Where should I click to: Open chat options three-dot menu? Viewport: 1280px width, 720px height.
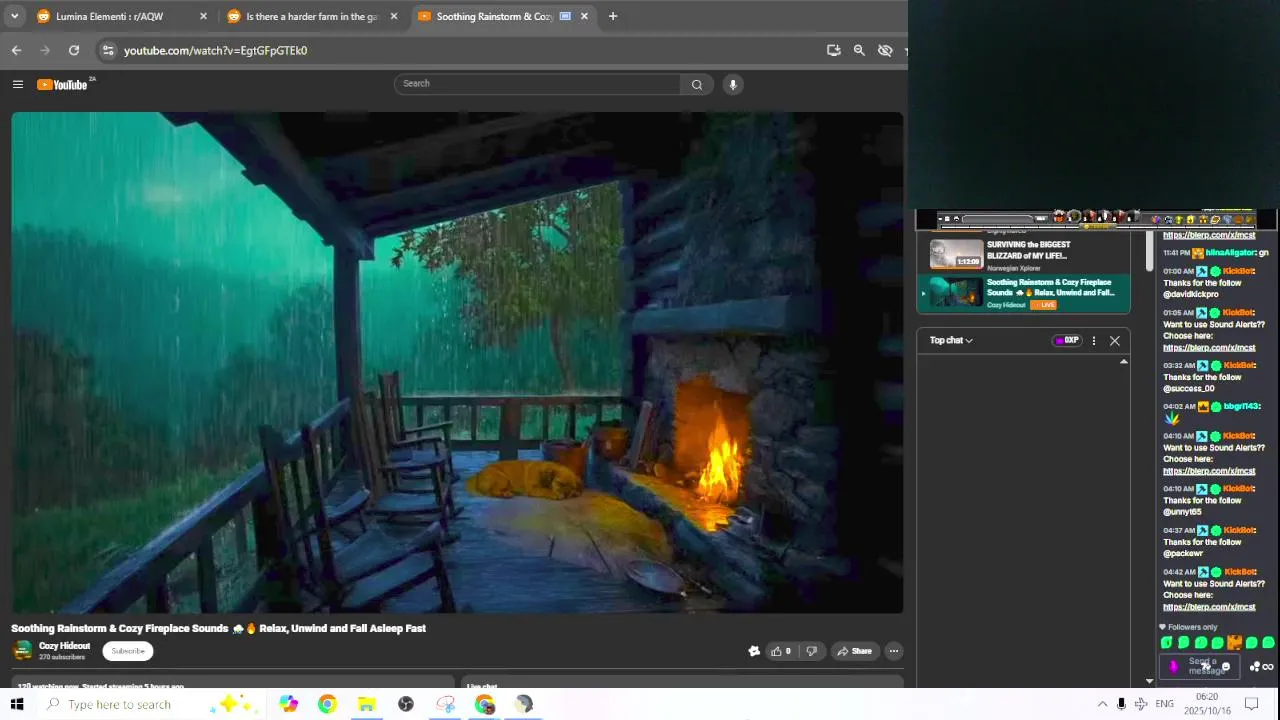(1094, 340)
